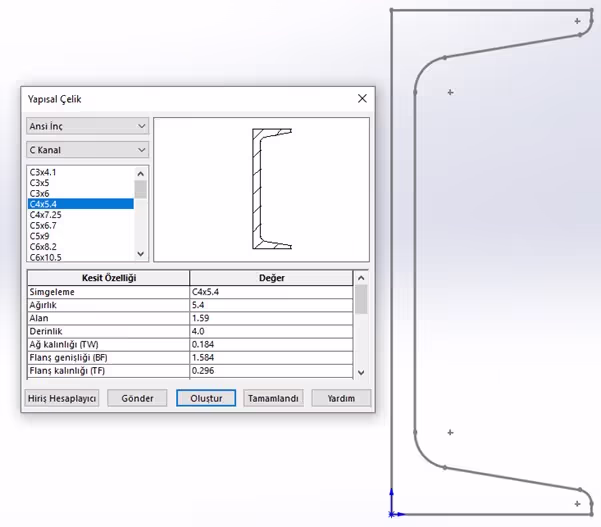Click the Ağırlık value 5.4 cell
Image resolution: width=601 pixels, height=527 pixels.
[x=271, y=305]
